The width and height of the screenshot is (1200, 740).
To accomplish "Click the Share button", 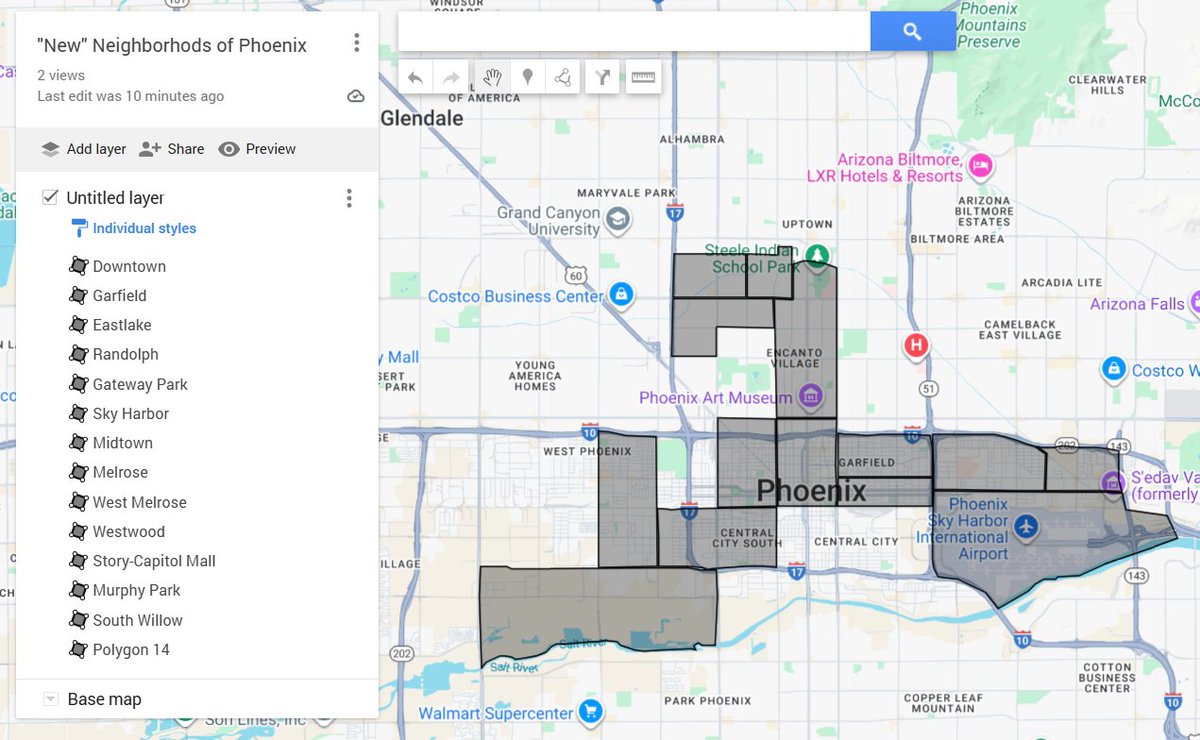I will click(172, 149).
